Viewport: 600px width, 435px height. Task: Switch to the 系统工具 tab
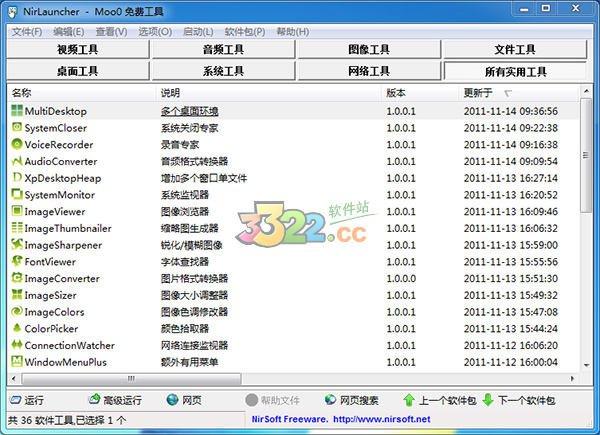pos(223,71)
